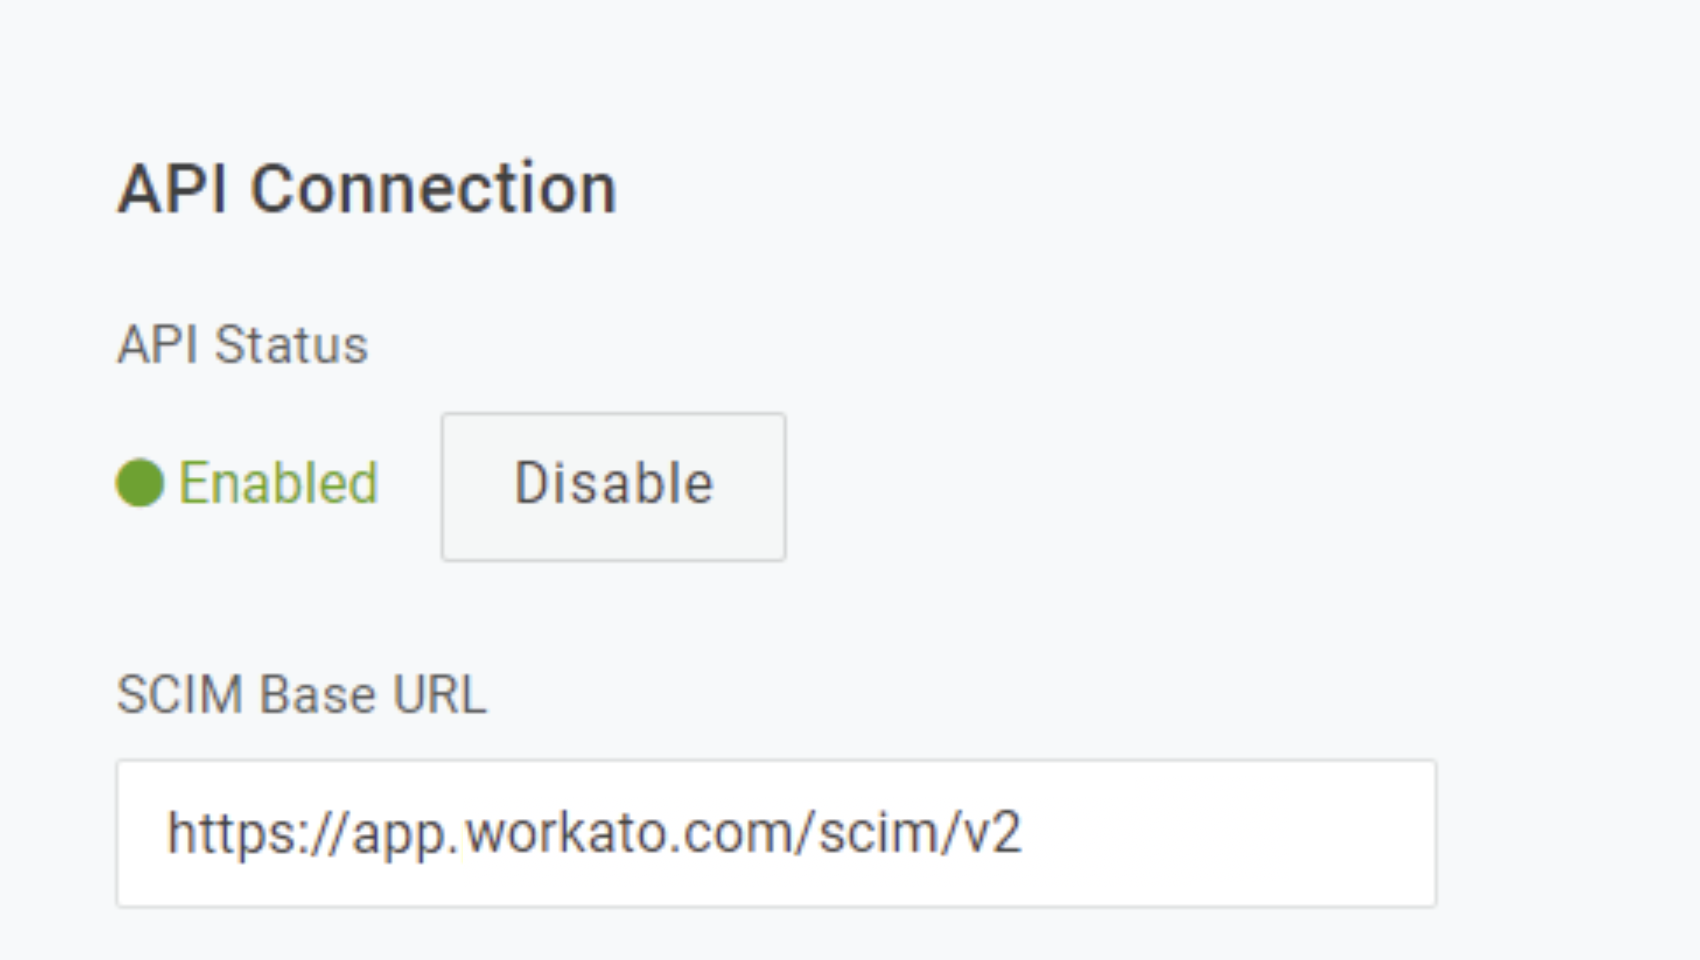Screen dimensions: 1700x960
Task: Click the app.workato.com URL text
Action: (594, 833)
